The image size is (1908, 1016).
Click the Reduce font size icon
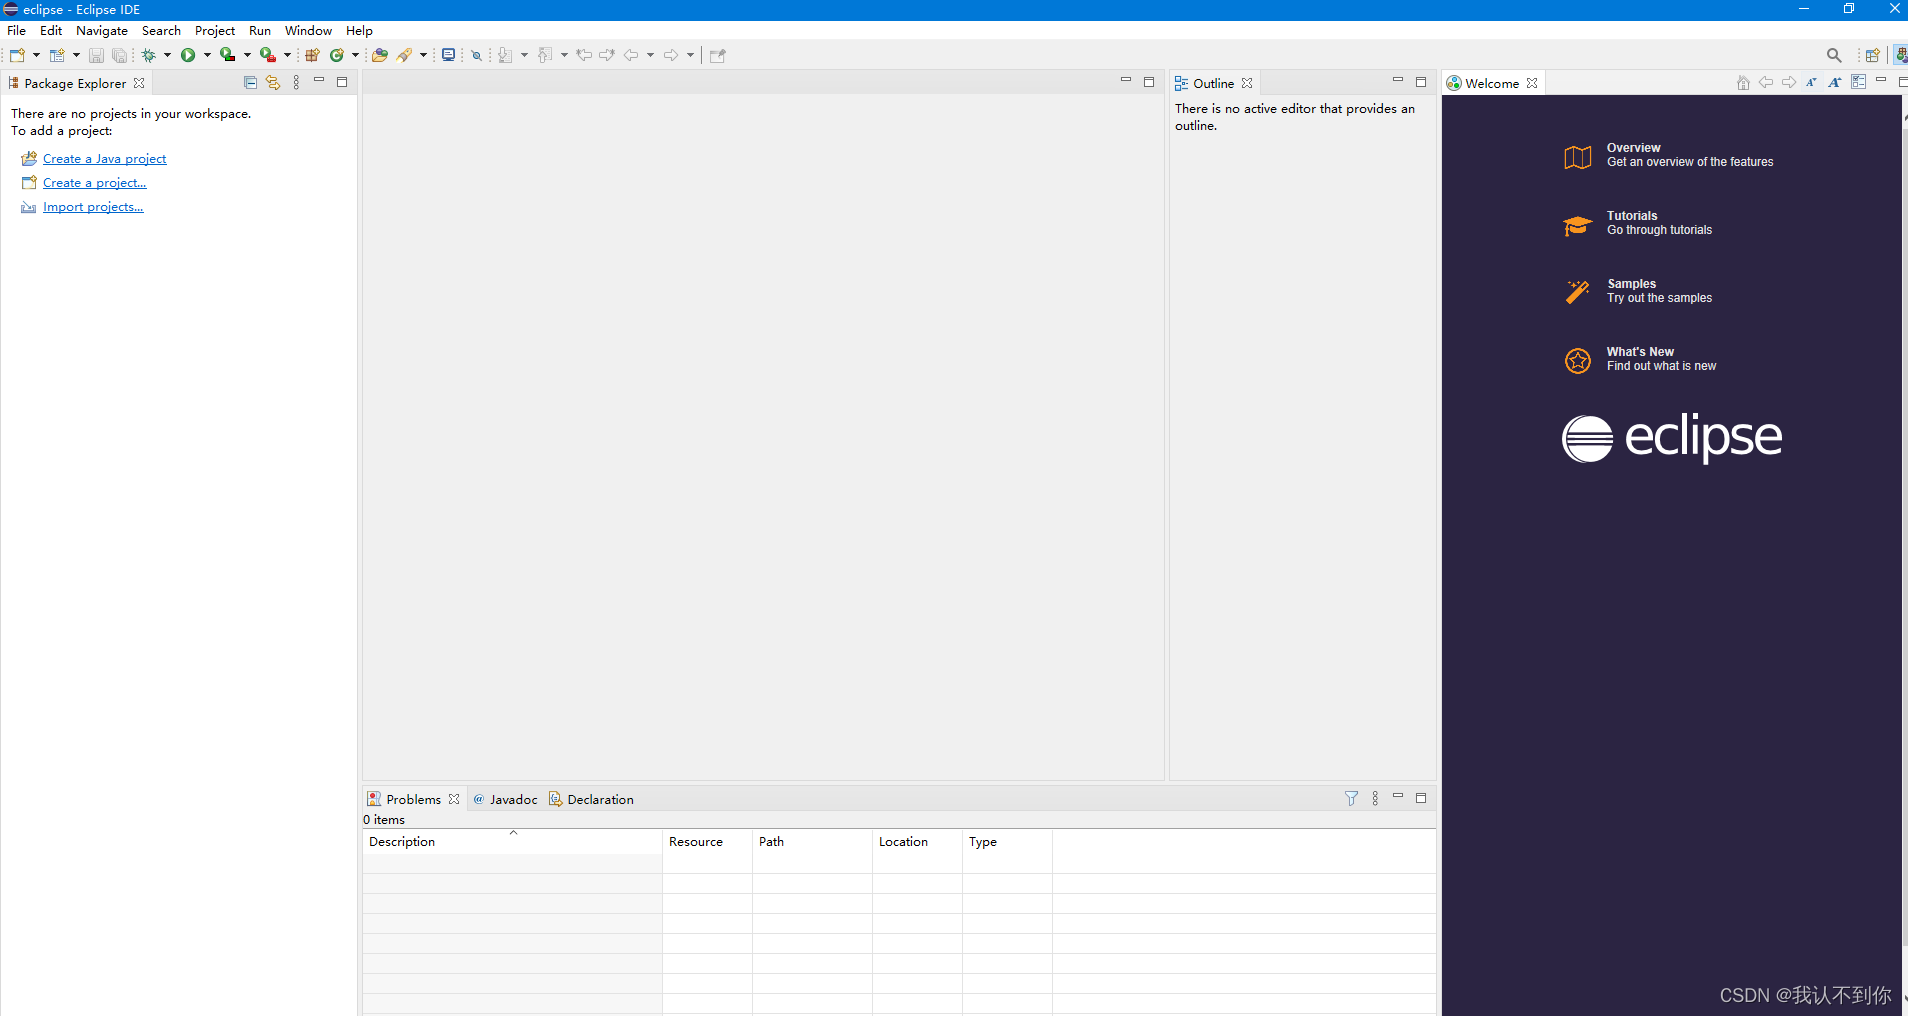coord(1811,82)
